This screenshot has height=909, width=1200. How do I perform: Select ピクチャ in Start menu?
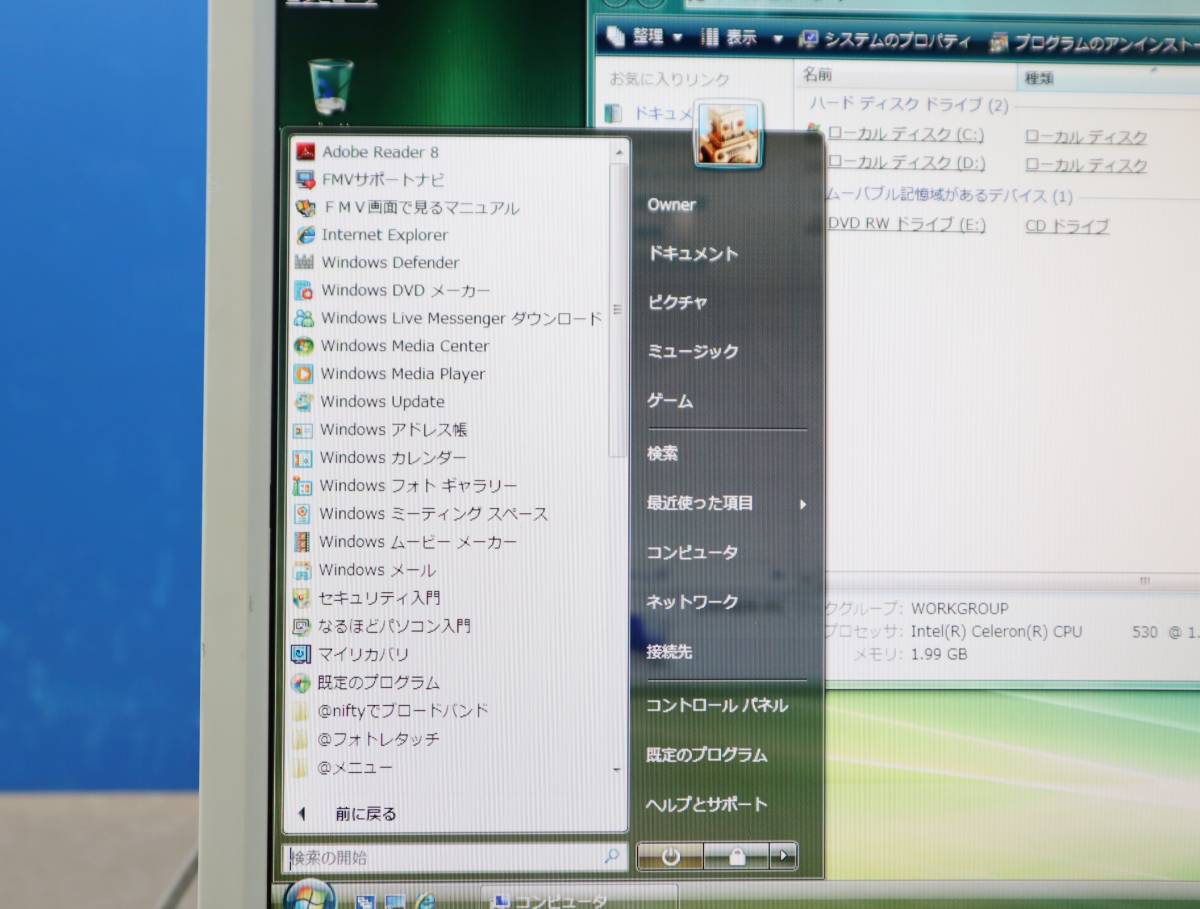click(x=677, y=303)
